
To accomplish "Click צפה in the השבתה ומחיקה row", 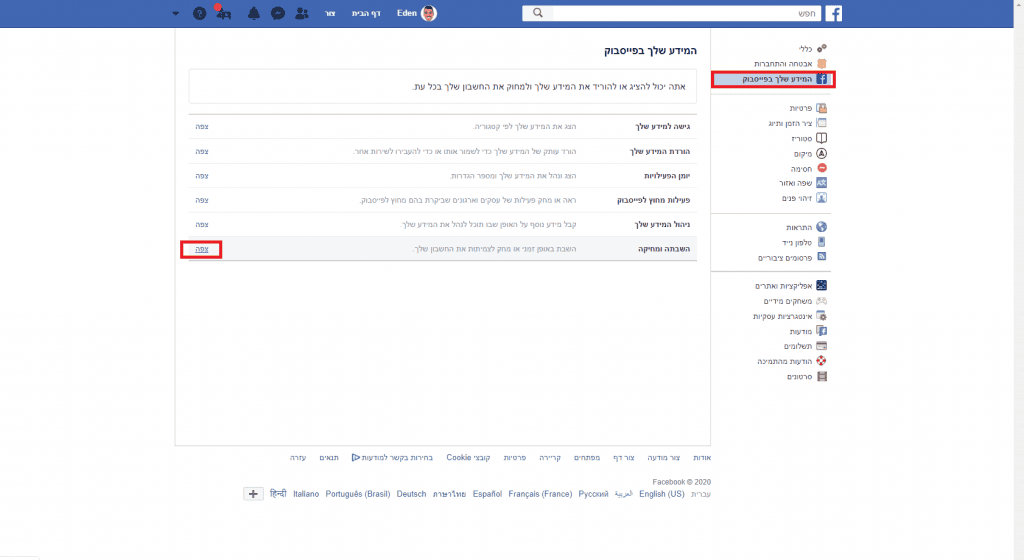I will pos(202,249).
